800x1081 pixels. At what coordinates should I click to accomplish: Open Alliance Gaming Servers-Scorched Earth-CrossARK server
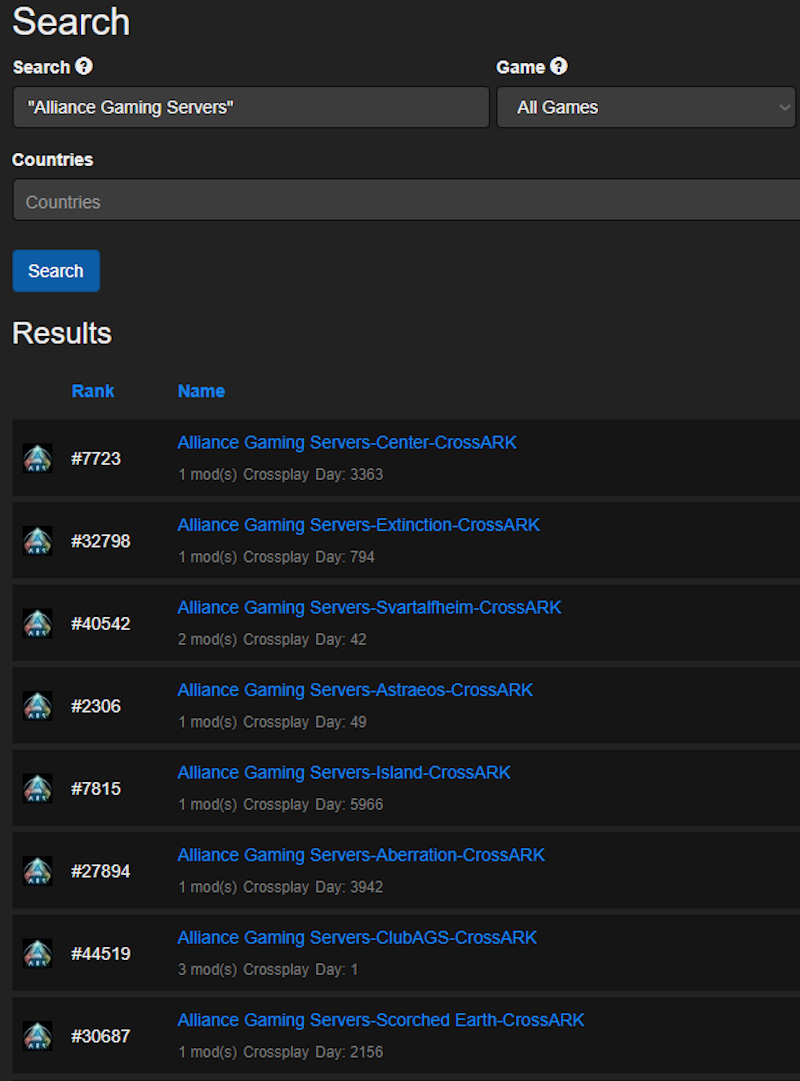point(381,1020)
